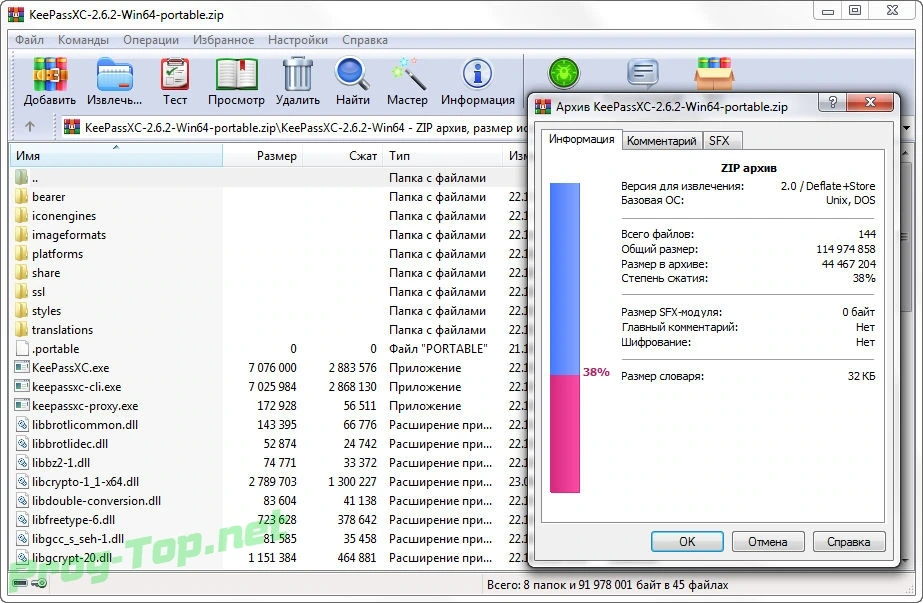Viewport: 923px width, 603px height.
Task: Select the keepassxc-proxy.exe icon
Action: click(x=22, y=405)
